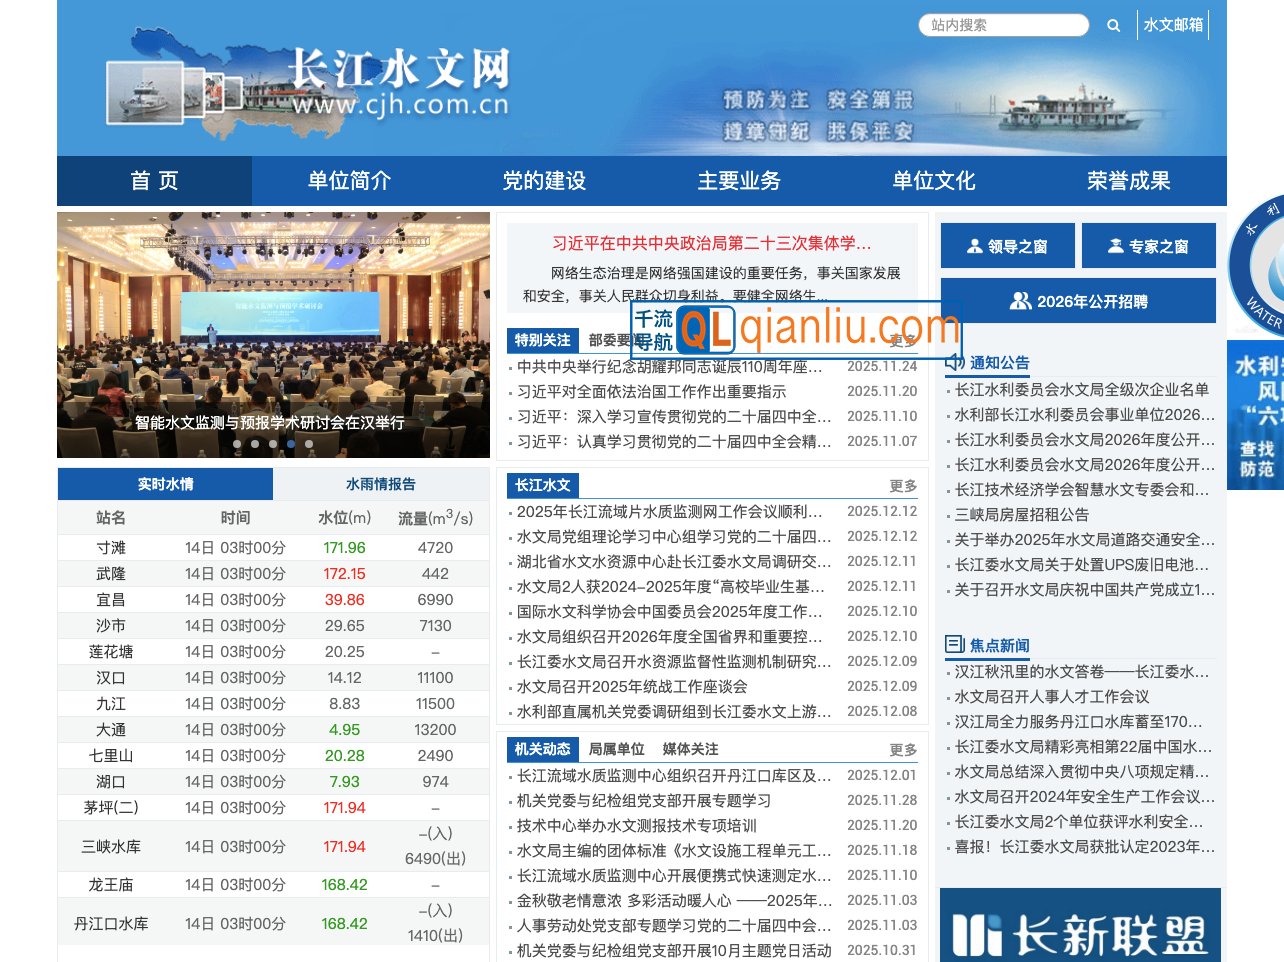Screen dimensions: 1284x962
Task: Click the 站内搜索 search field
Action: [1003, 25]
